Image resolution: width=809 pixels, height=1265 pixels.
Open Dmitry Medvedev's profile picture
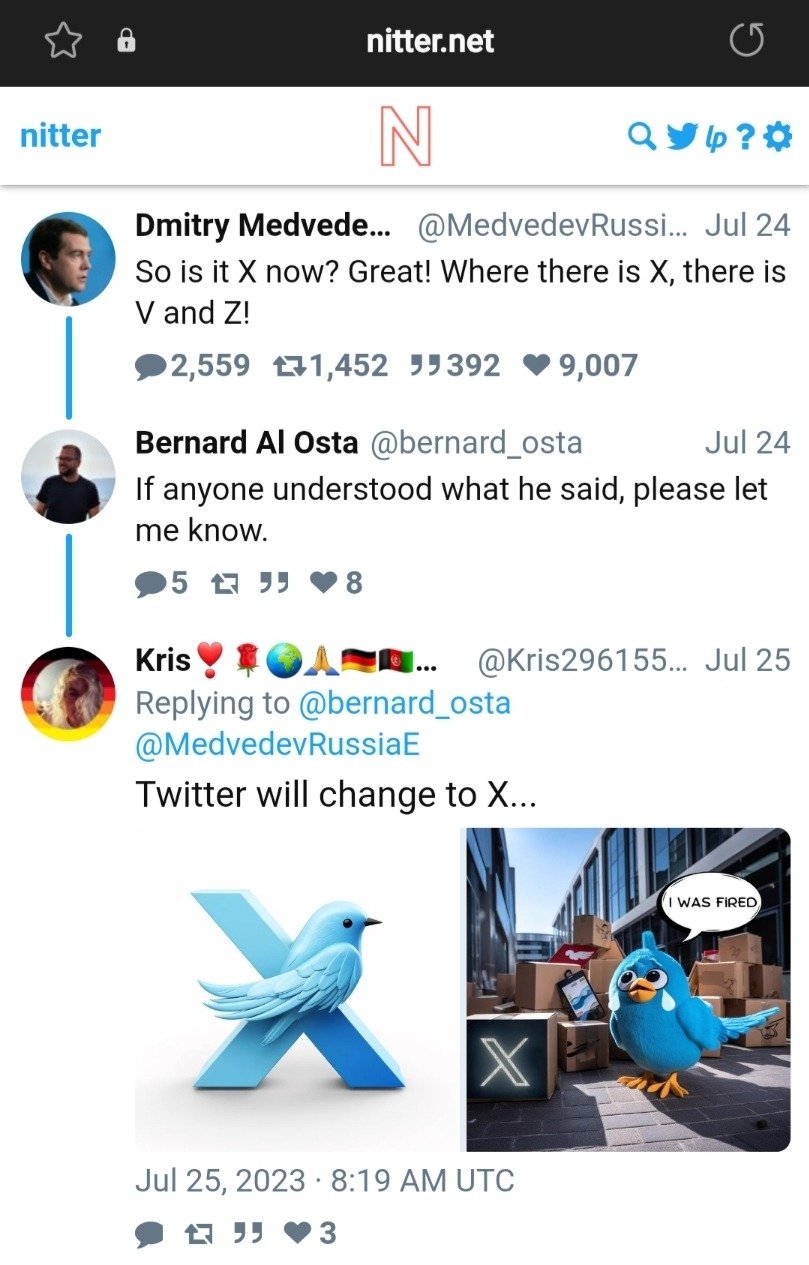(68, 259)
